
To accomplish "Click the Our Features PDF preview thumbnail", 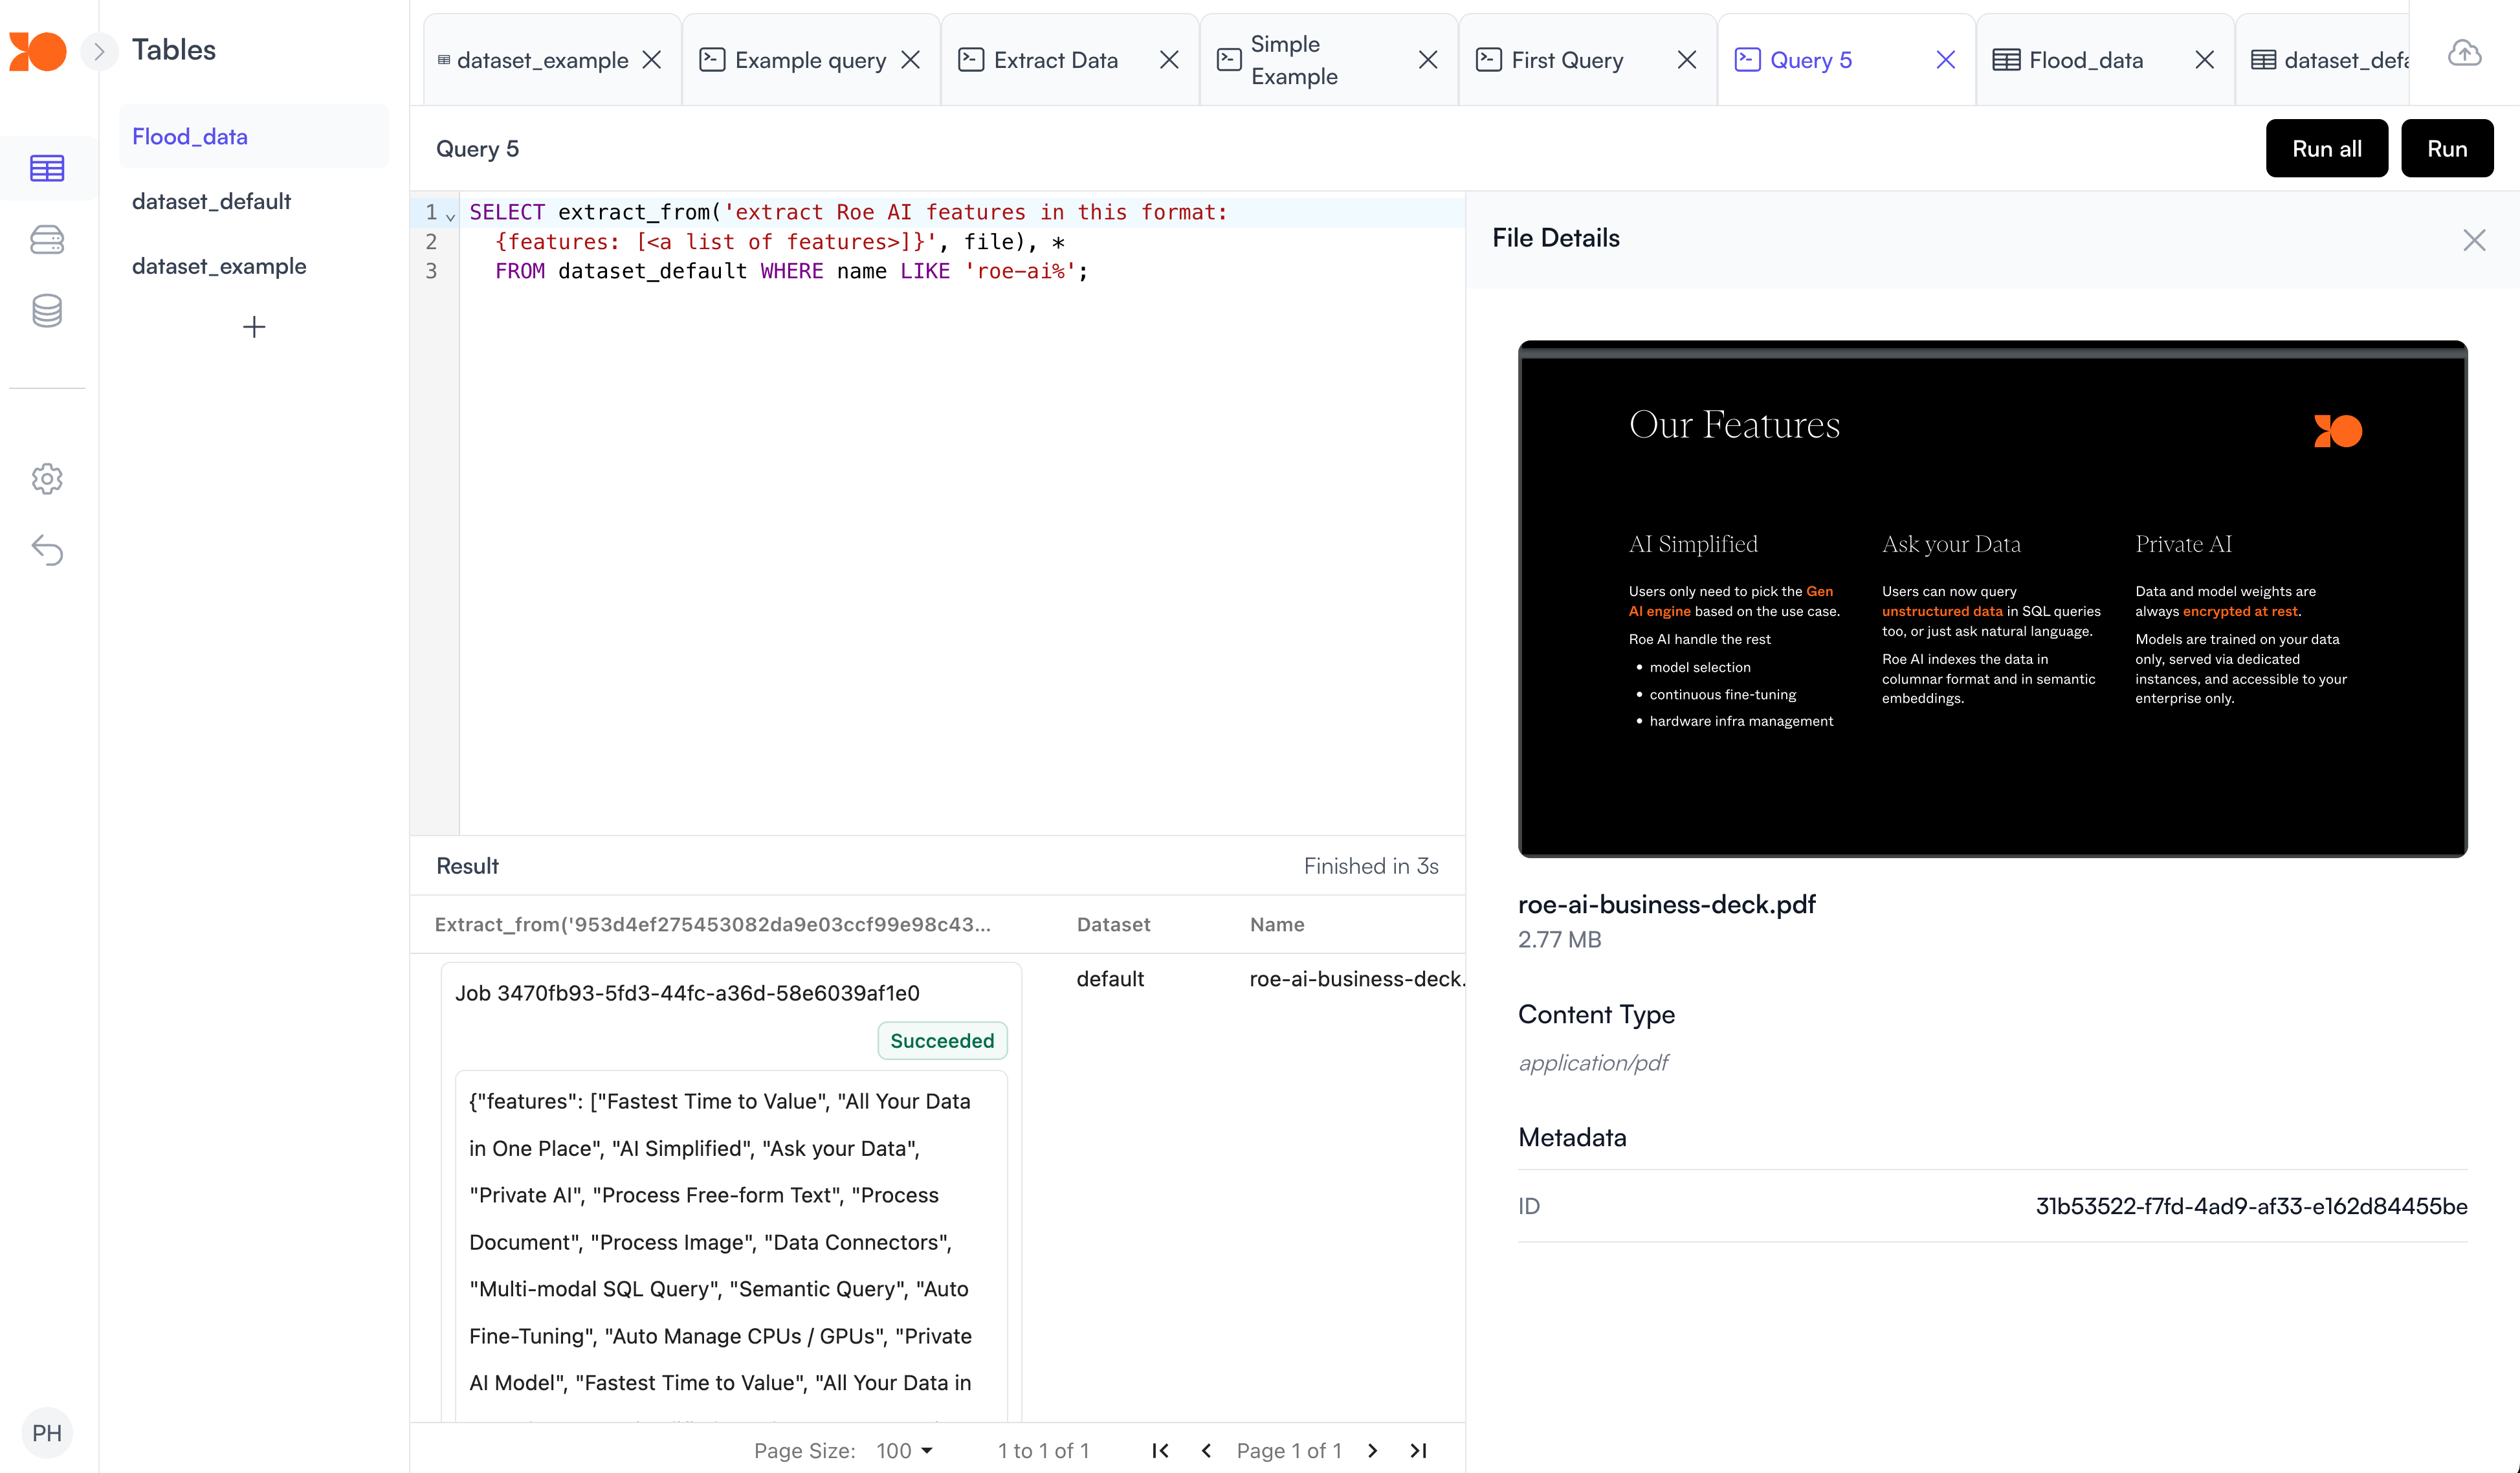I will (1992, 598).
